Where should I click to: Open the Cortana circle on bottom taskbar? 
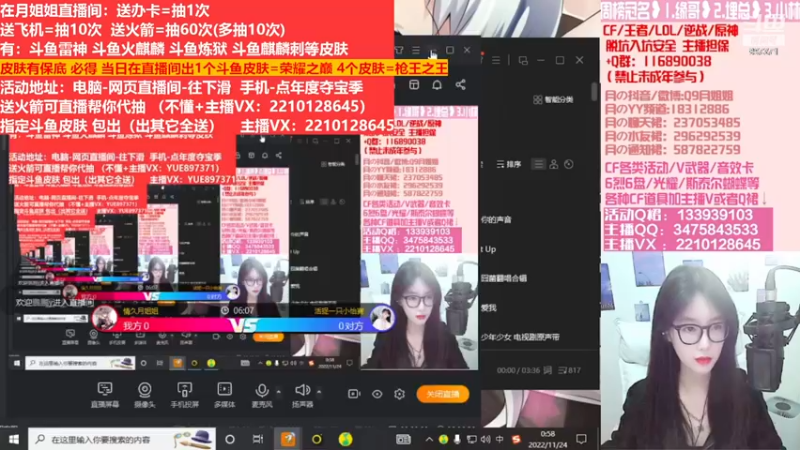pyautogui.click(x=230, y=439)
